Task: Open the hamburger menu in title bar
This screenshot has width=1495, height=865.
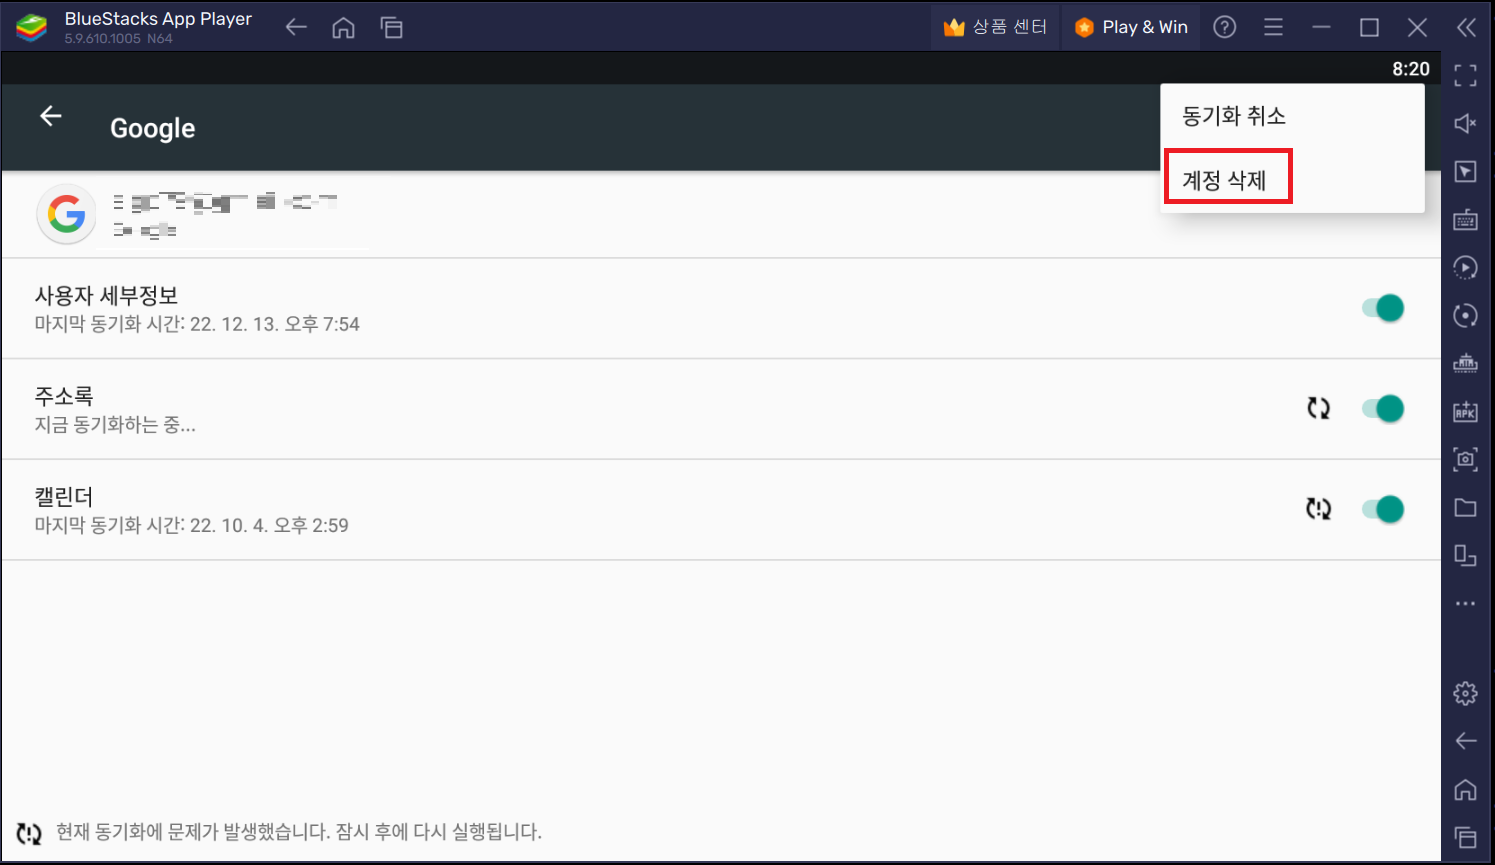Action: click(x=1273, y=27)
